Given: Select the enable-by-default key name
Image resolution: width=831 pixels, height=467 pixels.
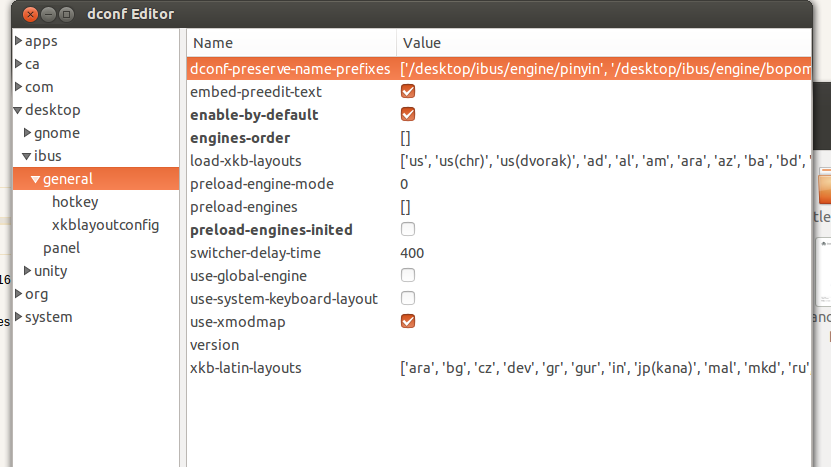Looking at the screenshot, I should [254, 115].
